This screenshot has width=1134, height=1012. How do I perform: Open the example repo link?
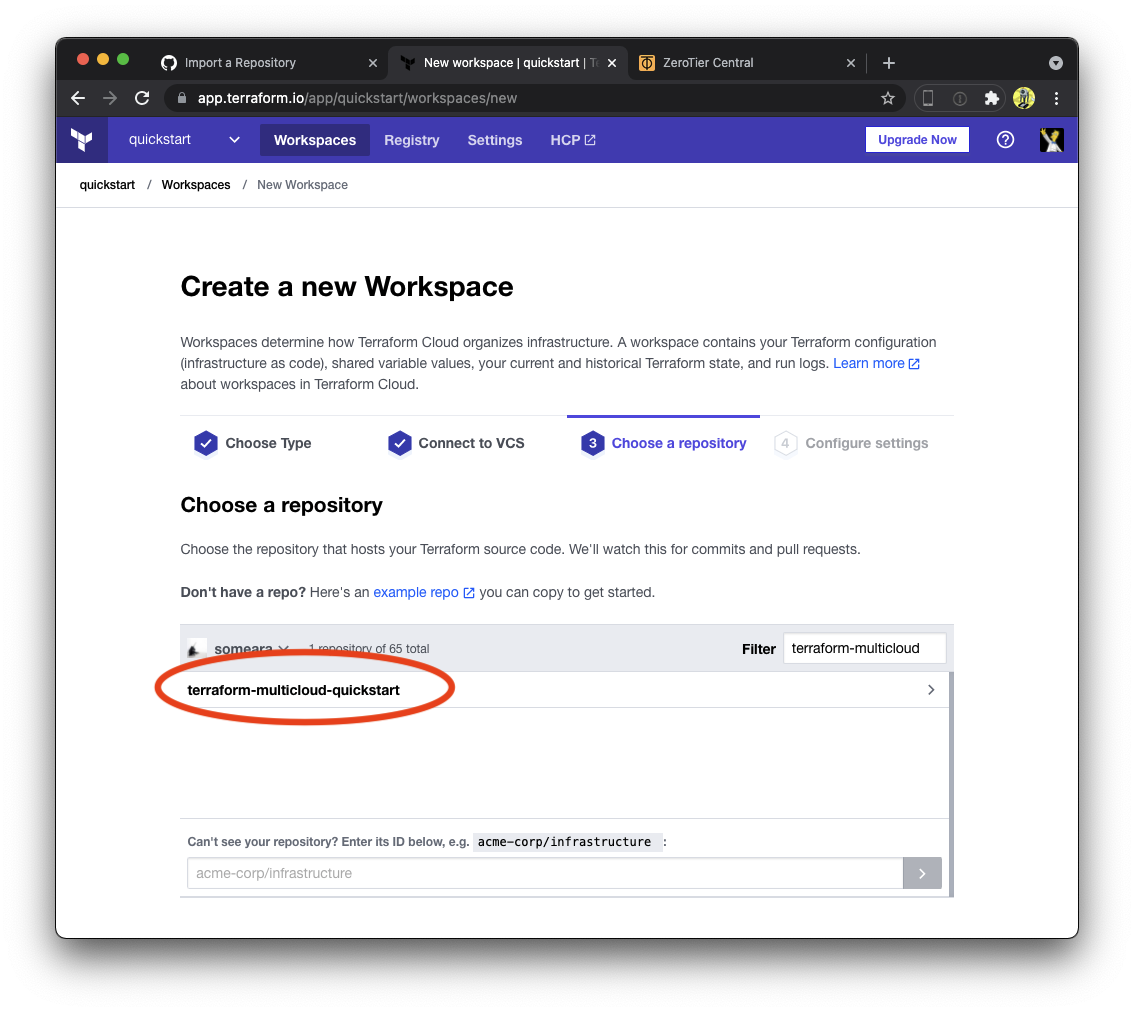pos(424,592)
